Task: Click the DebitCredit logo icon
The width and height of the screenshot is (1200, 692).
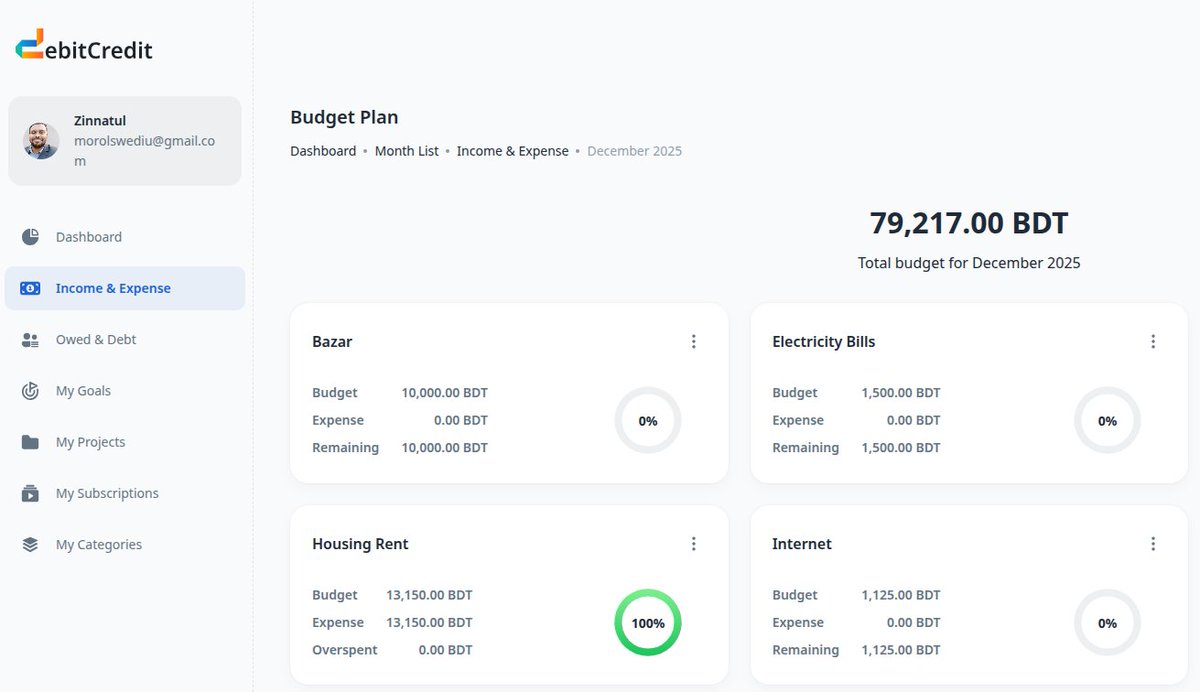Action: (28, 44)
